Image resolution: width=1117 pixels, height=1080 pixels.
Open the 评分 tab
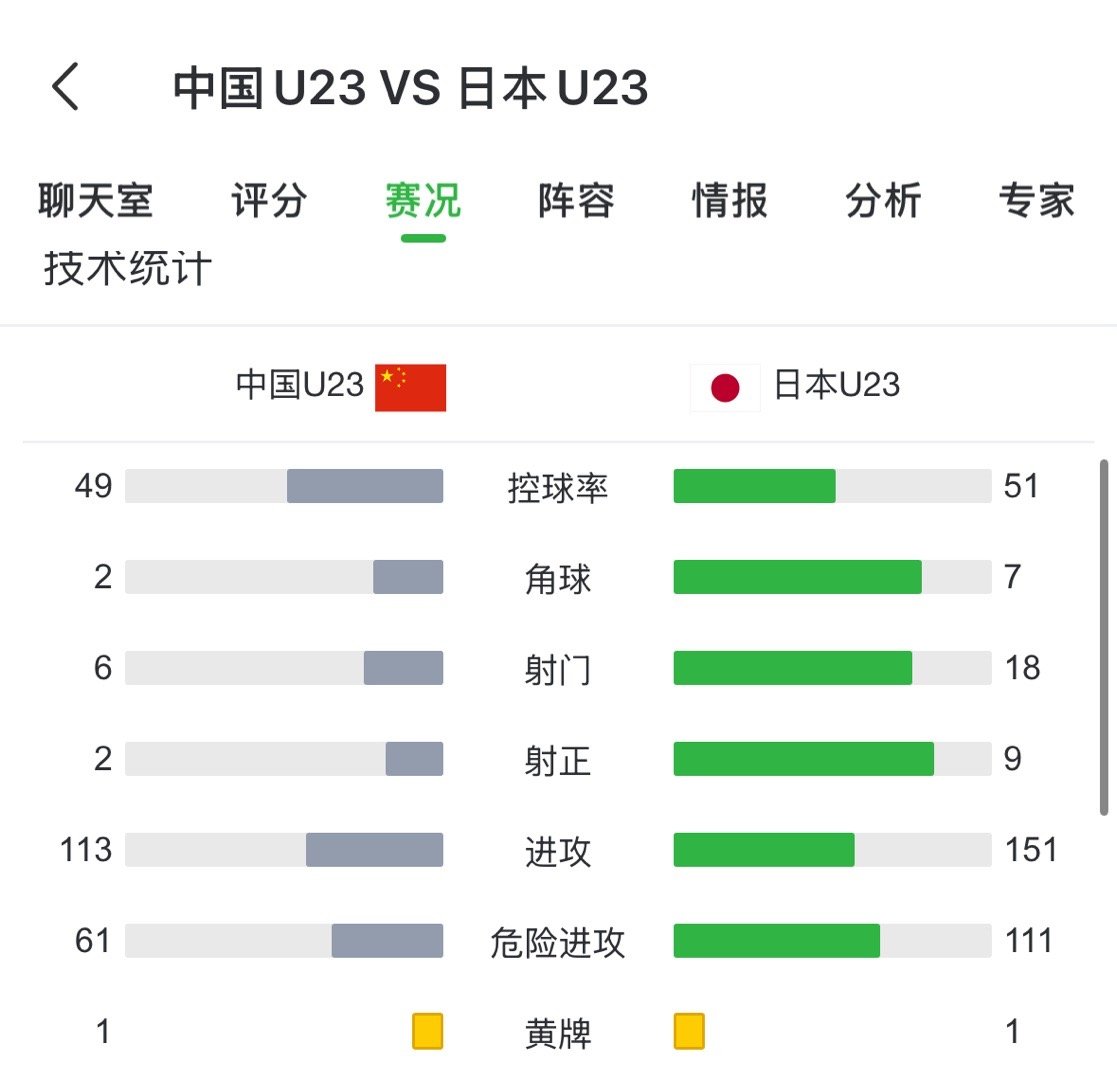tap(267, 200)
